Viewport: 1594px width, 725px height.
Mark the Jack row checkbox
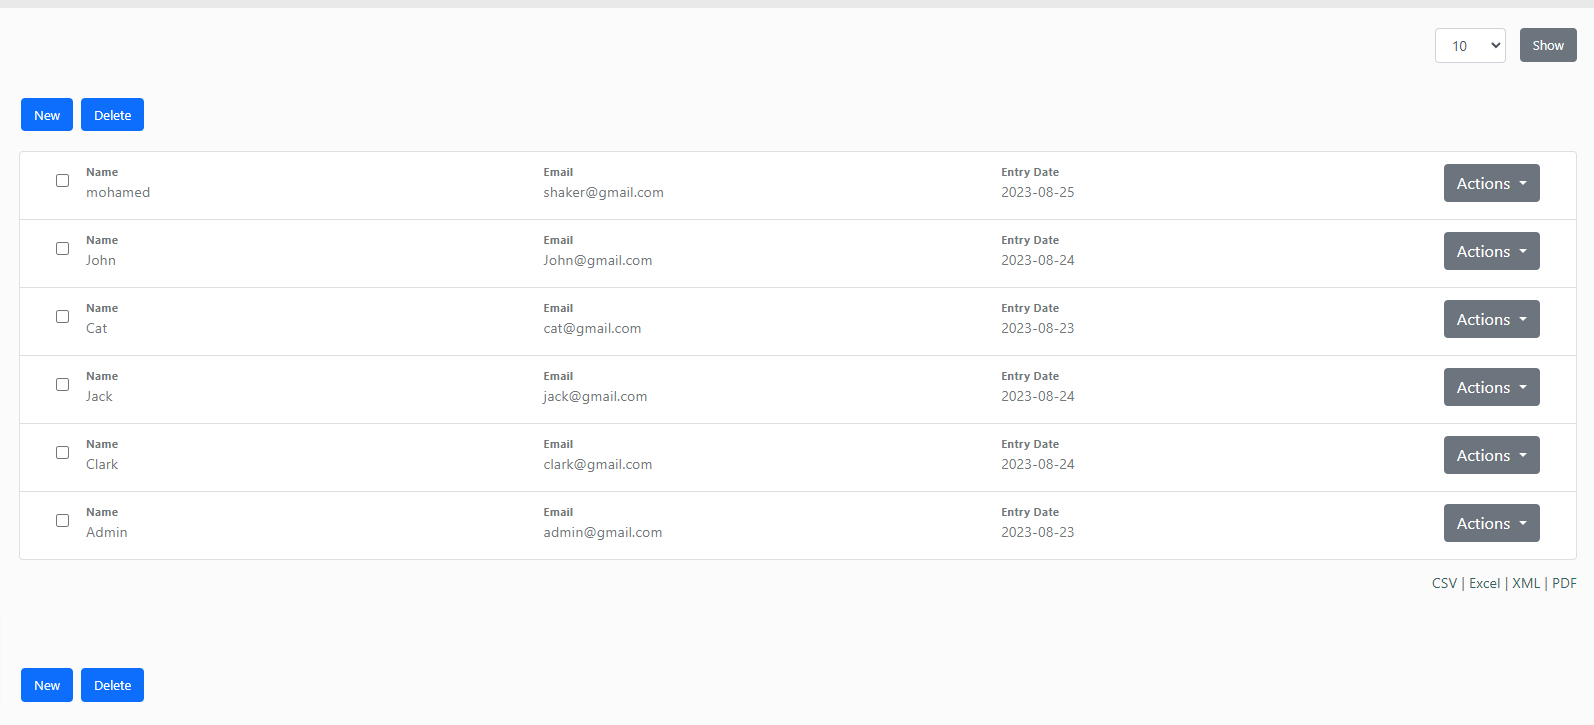pos(62,385)
